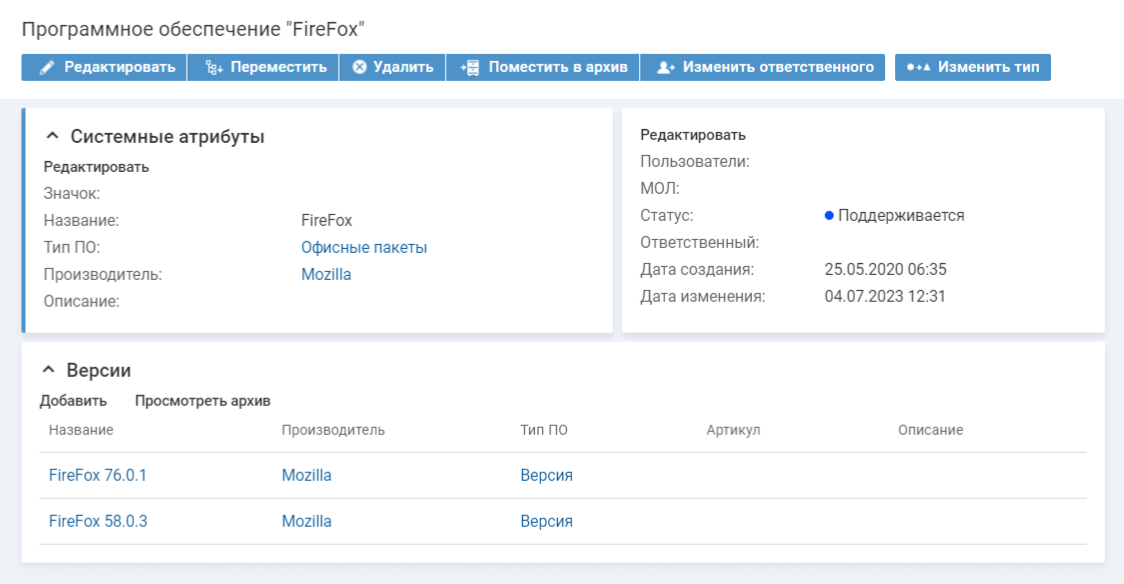This screenshot has height=584, width=1124.
Task: Click the Значок: label
Action: pyautogui.click(x=72, y=193)
